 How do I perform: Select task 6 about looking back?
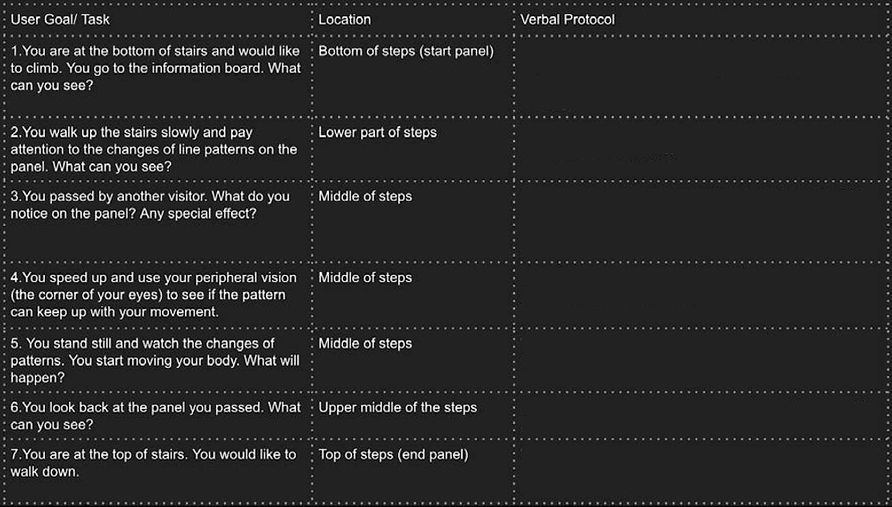coord(155,416)
